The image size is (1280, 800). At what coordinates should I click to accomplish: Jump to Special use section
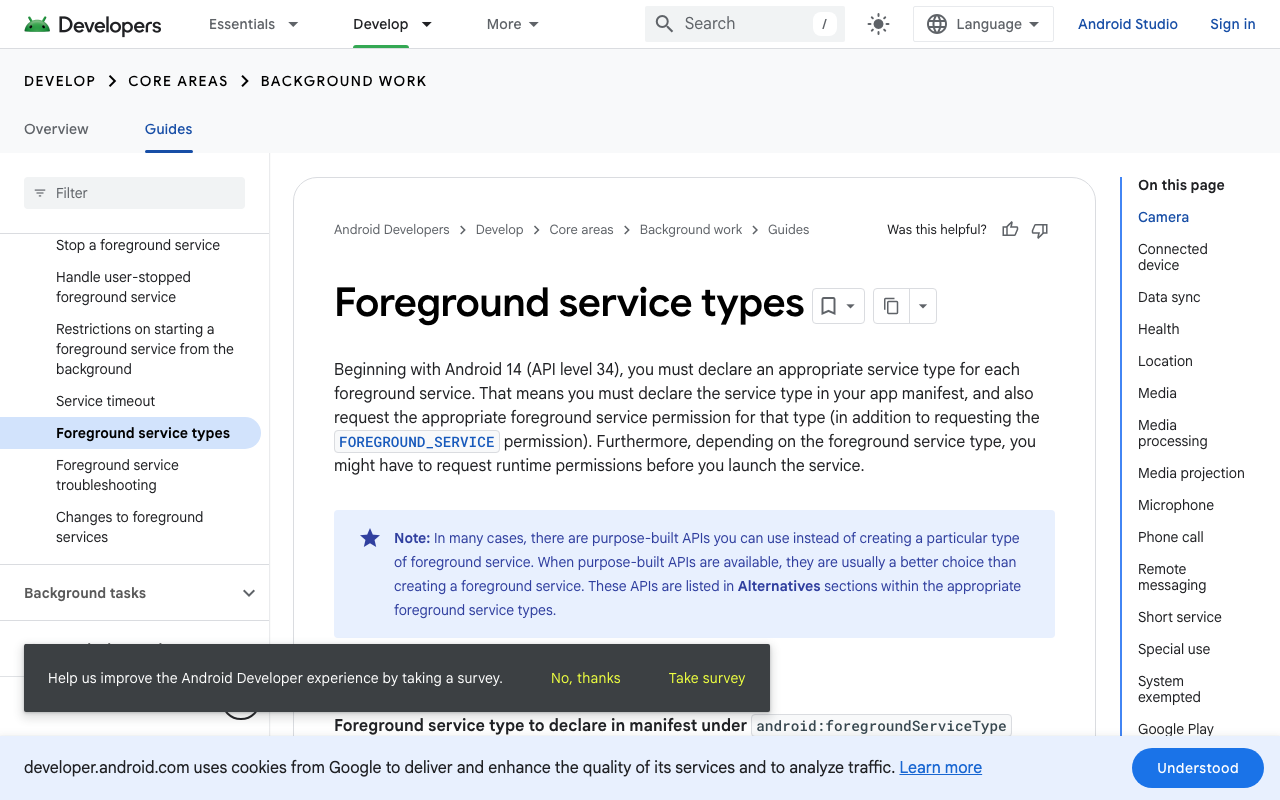(x=1174, y=649)
